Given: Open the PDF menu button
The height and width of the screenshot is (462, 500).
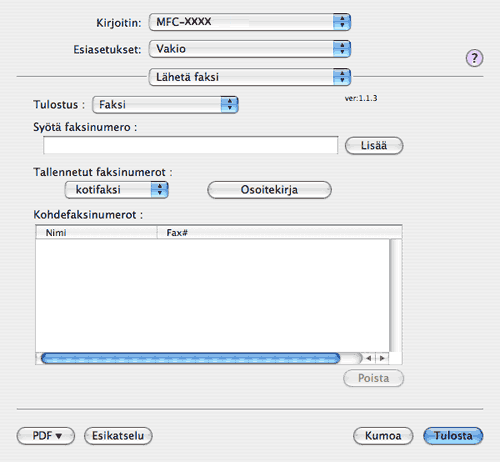Looking at the screenshot, I should tap(46, 436).
